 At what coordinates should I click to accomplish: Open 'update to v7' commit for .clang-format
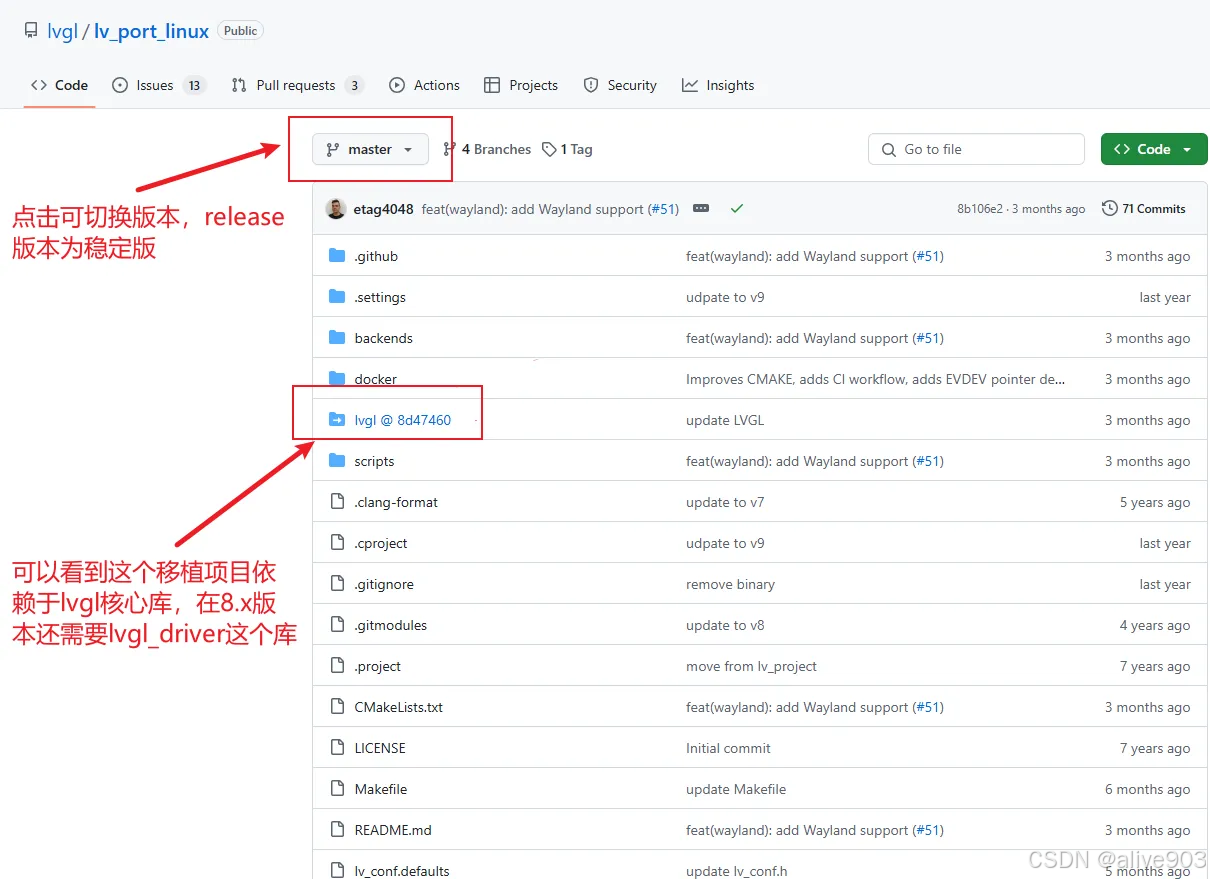click(725, 502)
